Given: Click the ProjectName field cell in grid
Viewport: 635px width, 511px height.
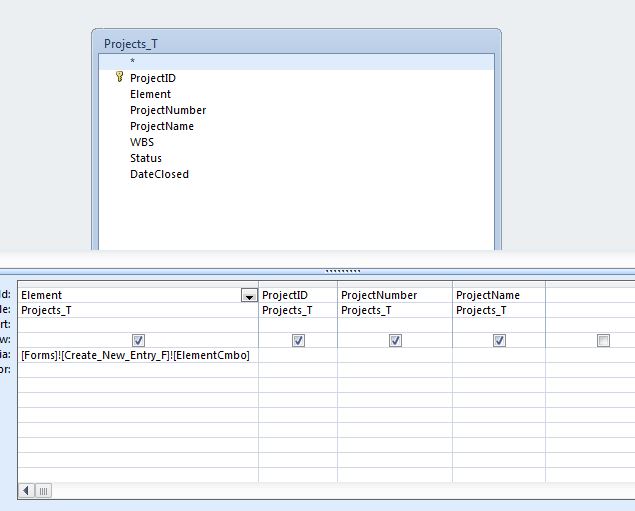Looking at the screenshot, I should (499, 295).
